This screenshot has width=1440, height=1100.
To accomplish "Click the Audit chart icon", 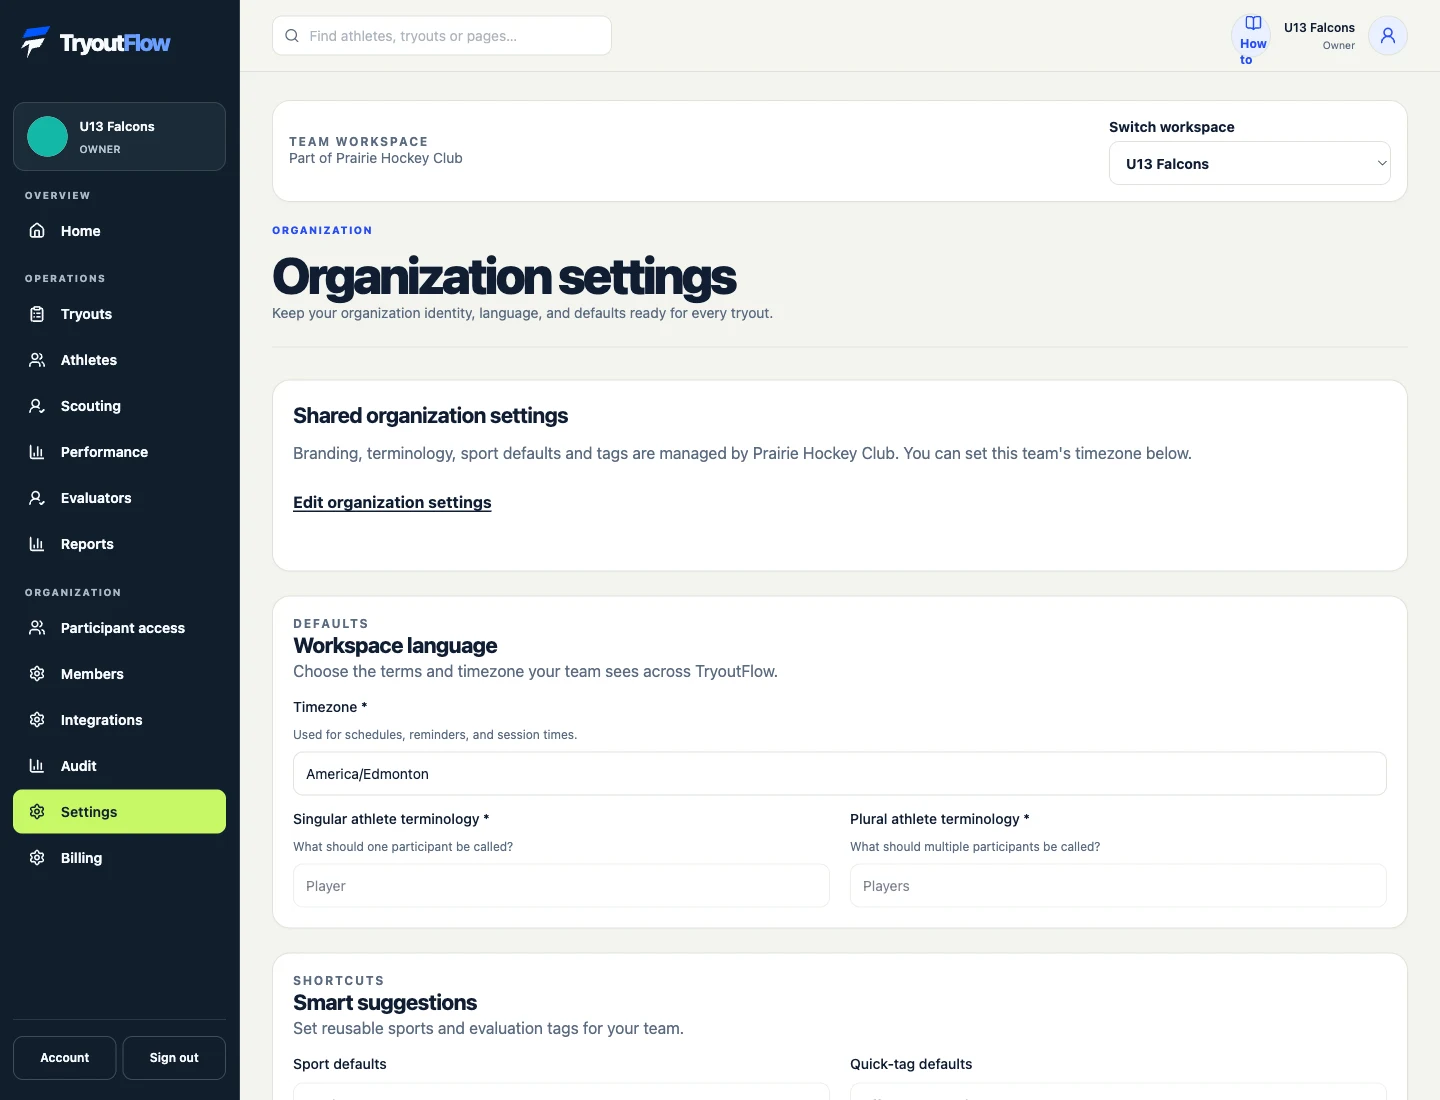I will tap(37, 766).
